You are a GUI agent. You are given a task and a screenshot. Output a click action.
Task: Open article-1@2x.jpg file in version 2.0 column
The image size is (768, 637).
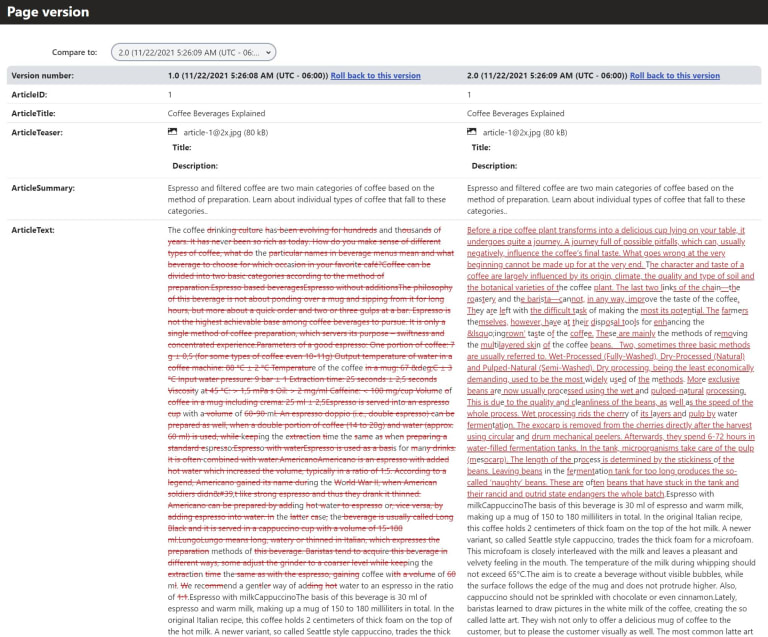(525, 132)
